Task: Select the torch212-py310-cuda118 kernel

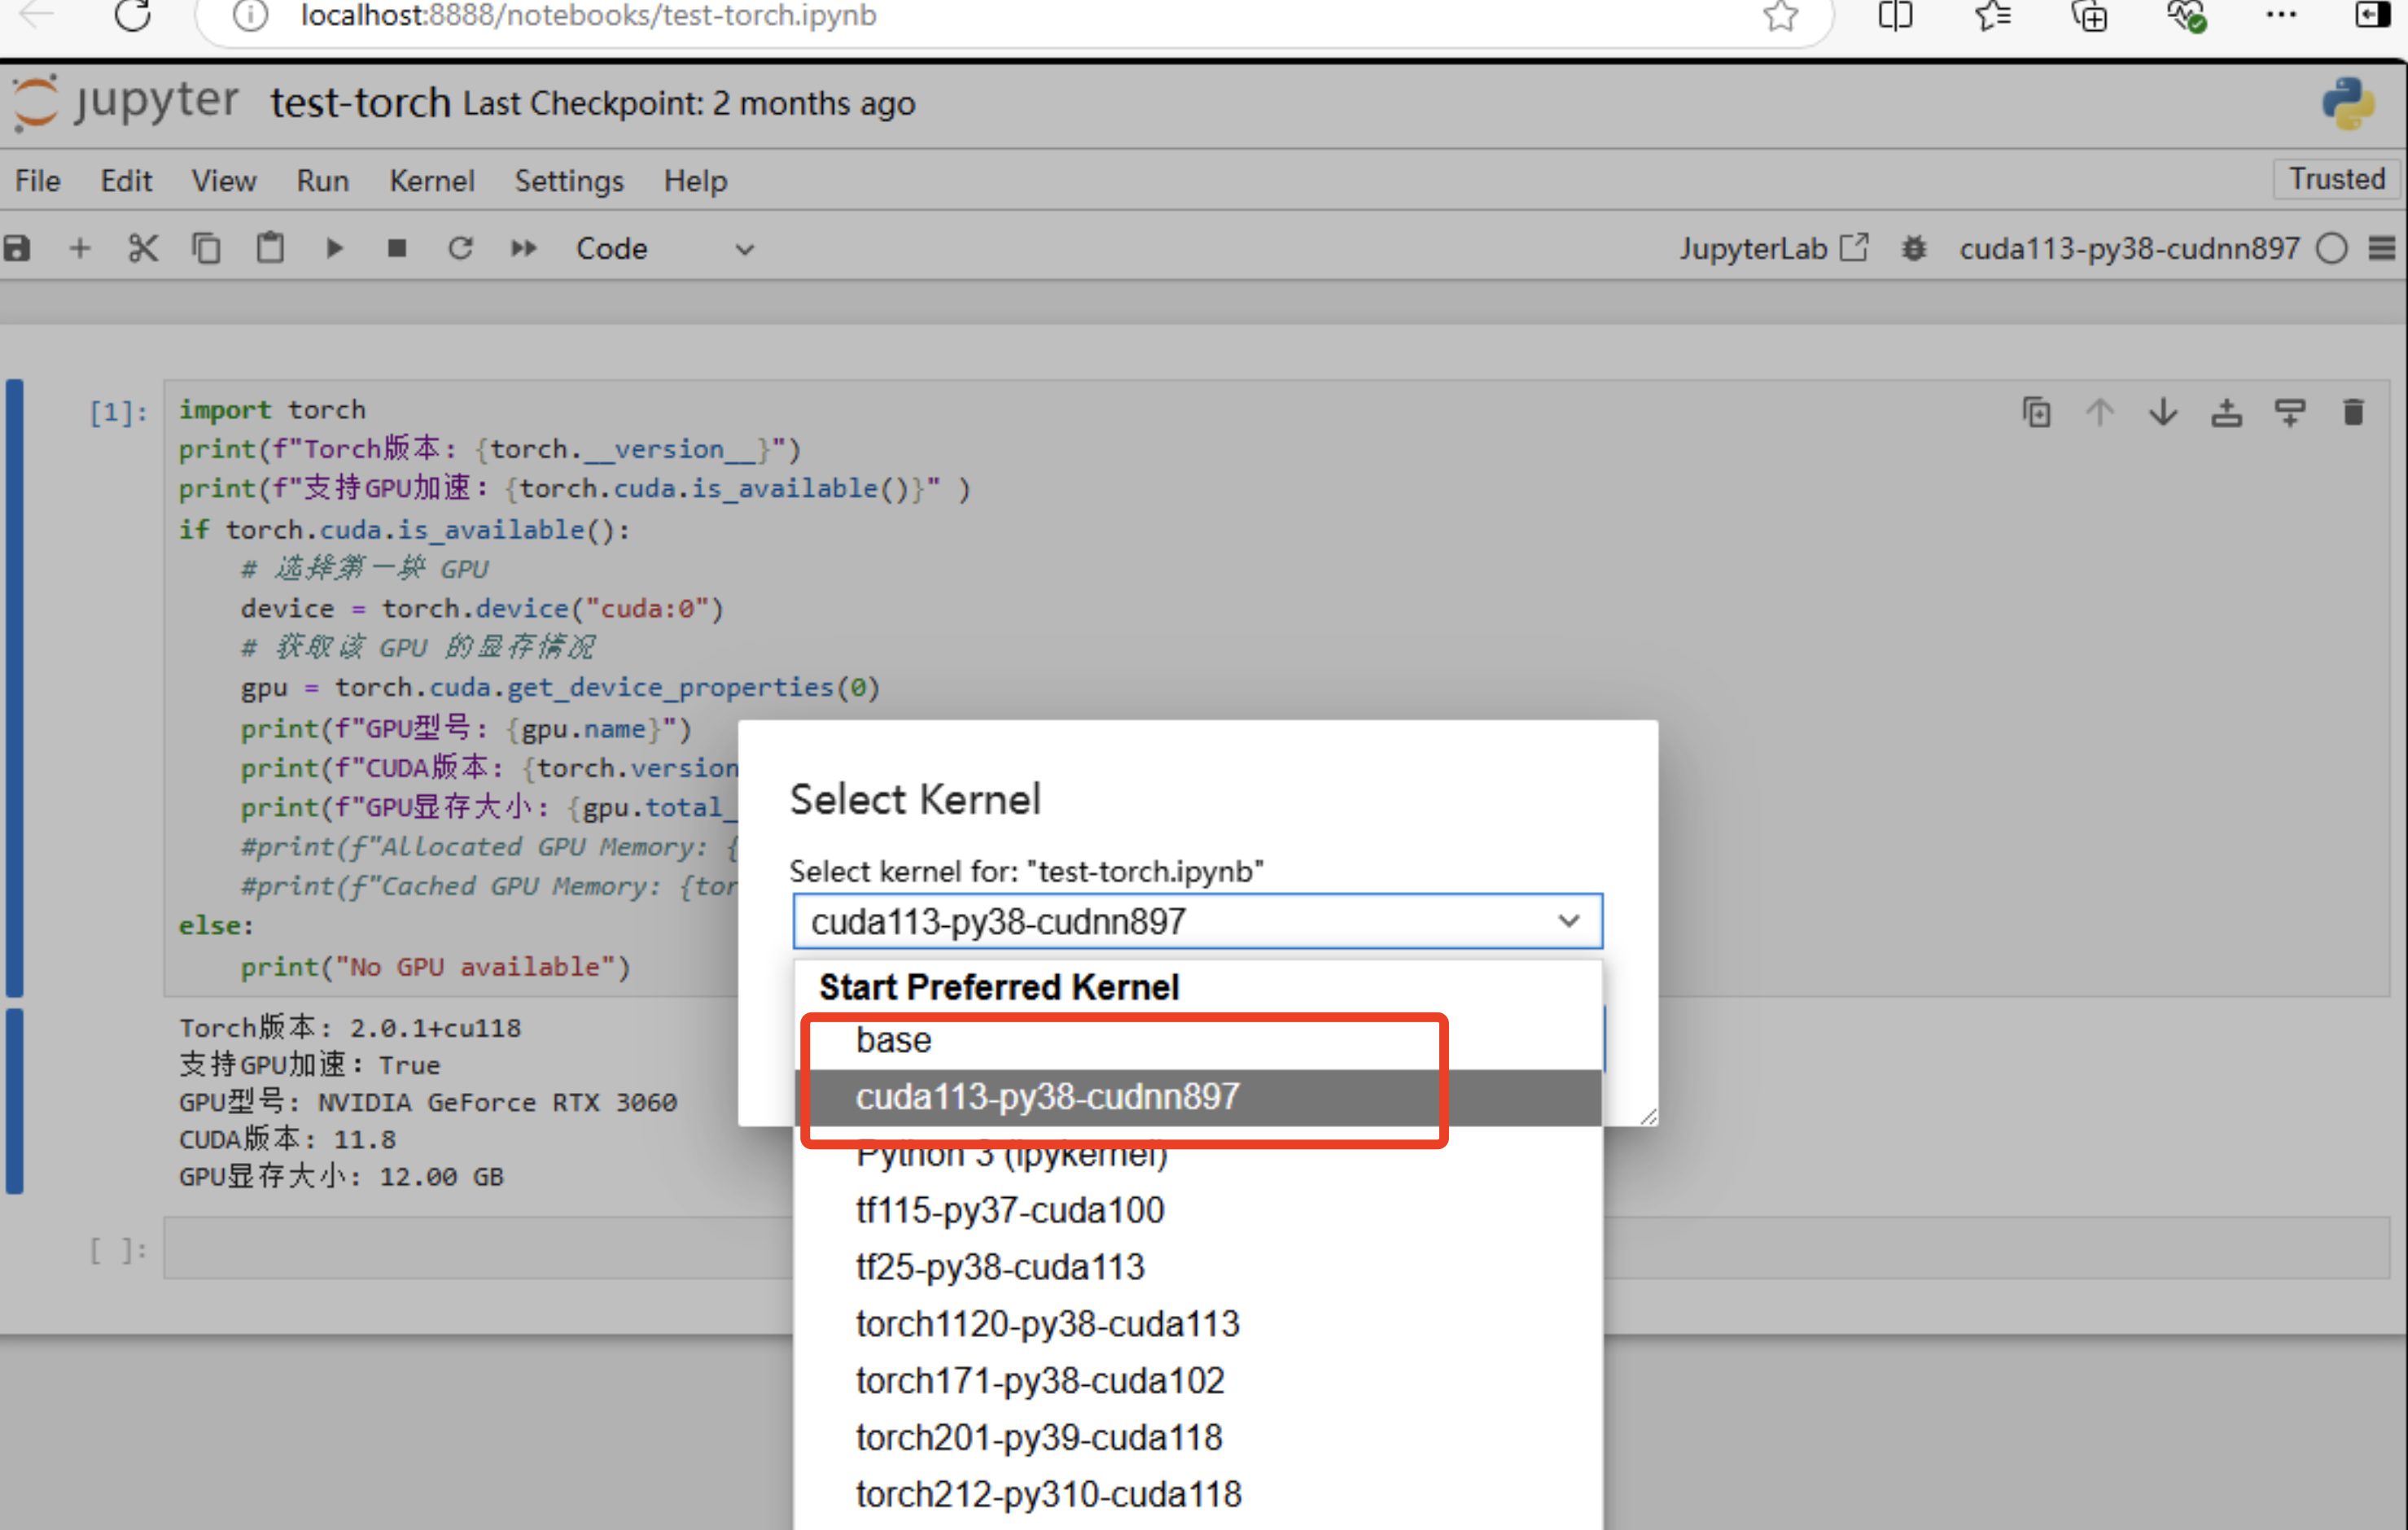Action: tap(1198, 1495)
